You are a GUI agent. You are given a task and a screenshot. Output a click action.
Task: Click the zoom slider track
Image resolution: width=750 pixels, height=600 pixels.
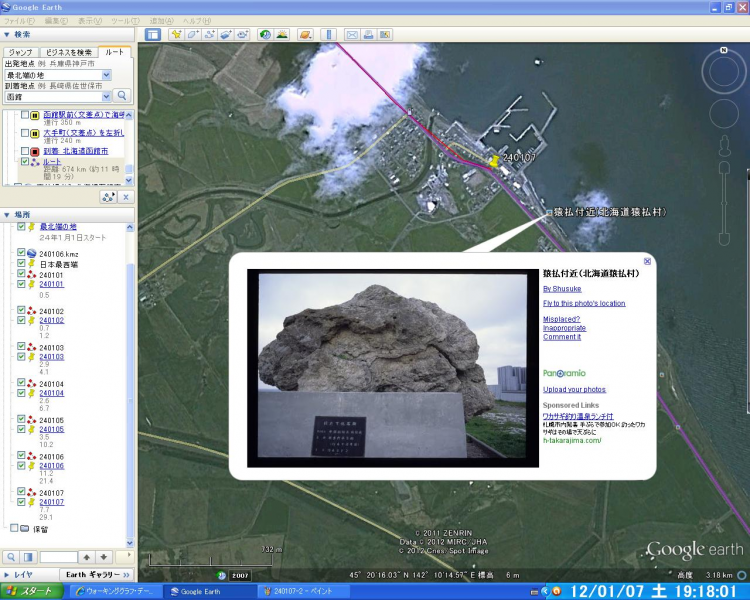click(x=724, y=202)
